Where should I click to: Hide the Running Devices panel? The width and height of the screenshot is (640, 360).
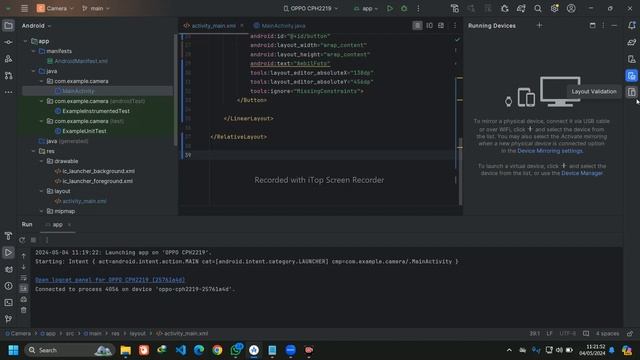click(x=614, y=25)
